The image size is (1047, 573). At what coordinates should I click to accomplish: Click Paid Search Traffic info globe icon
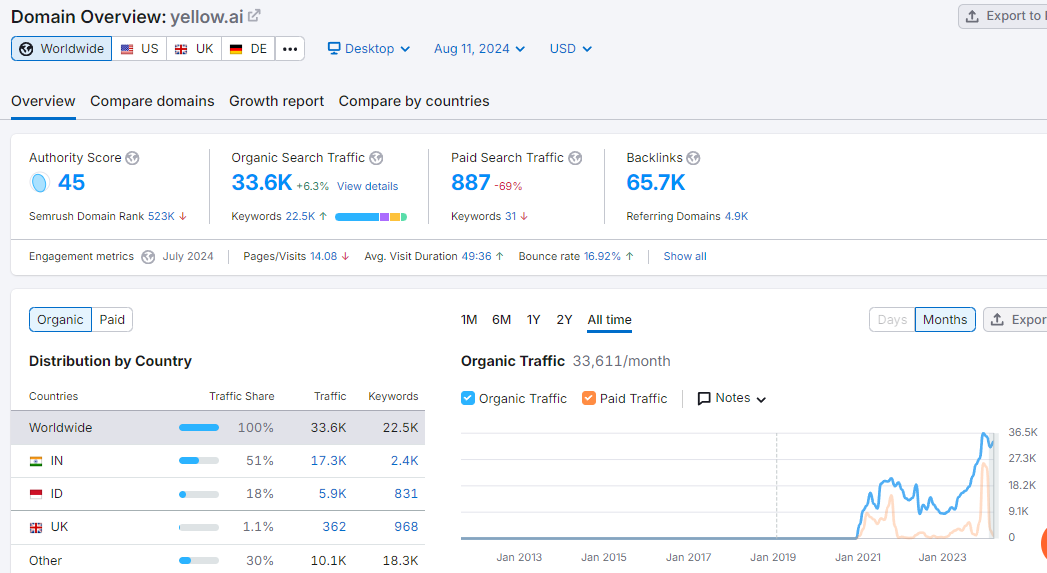click(x=575, y=158)
